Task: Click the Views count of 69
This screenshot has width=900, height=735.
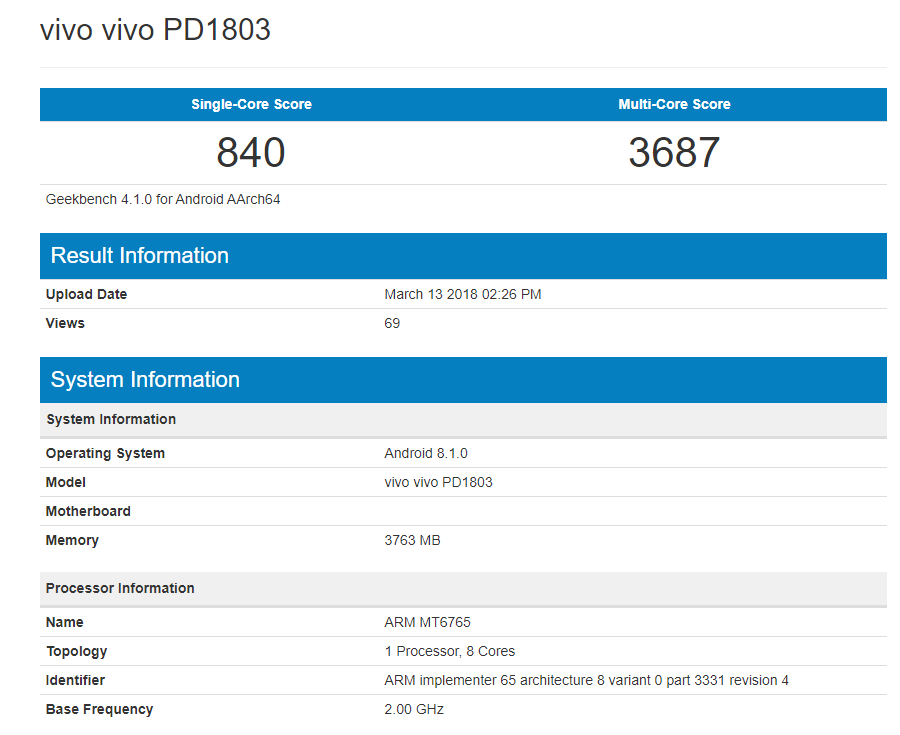Action: click(x=392, y=323)
